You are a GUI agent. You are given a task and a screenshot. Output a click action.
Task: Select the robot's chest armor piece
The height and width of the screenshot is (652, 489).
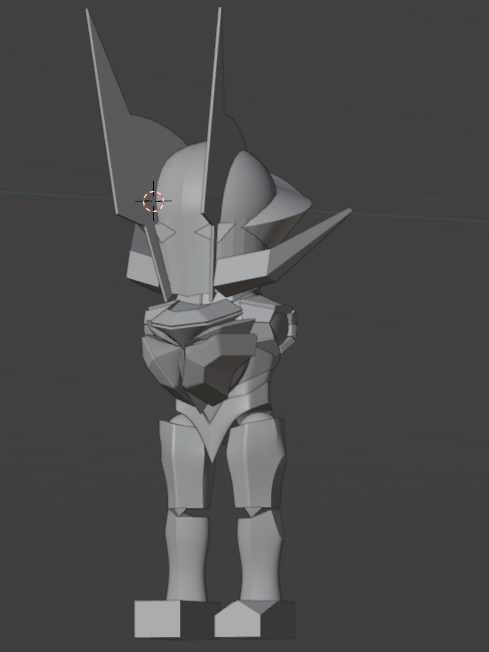[210, 362]
